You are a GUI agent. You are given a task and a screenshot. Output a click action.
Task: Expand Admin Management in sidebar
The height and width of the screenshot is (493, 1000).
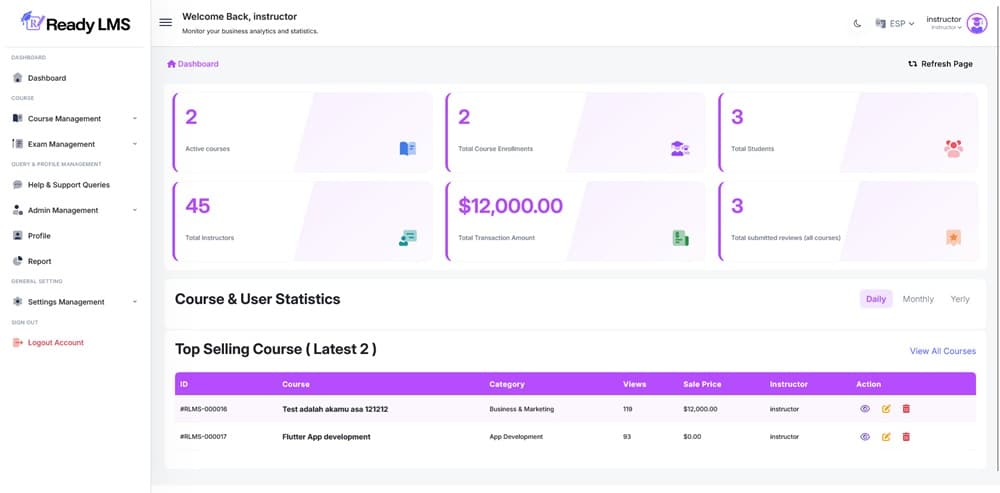coord(63,210)
